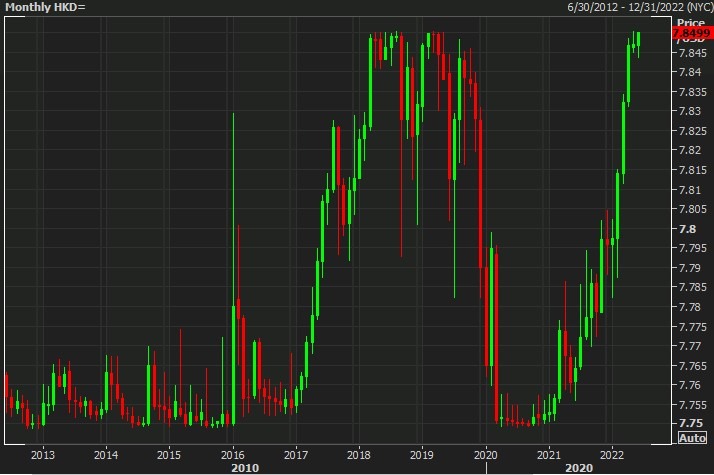Click the 2013 label on the time axis

[x=43, y=455]
